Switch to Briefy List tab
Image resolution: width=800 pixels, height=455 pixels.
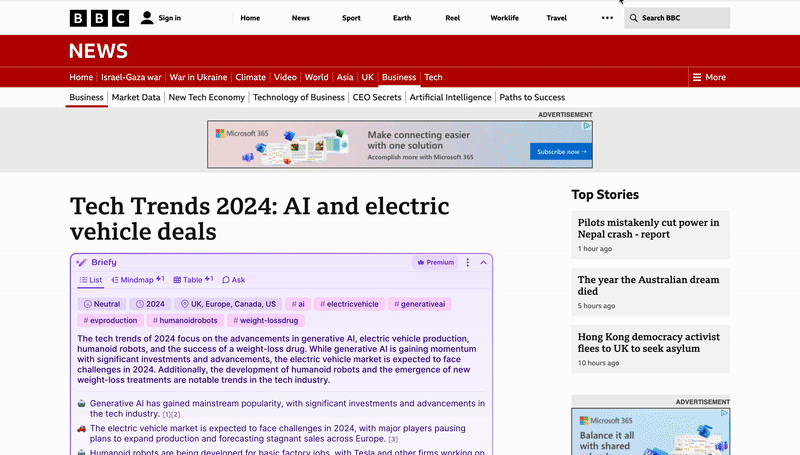(91, 280)
